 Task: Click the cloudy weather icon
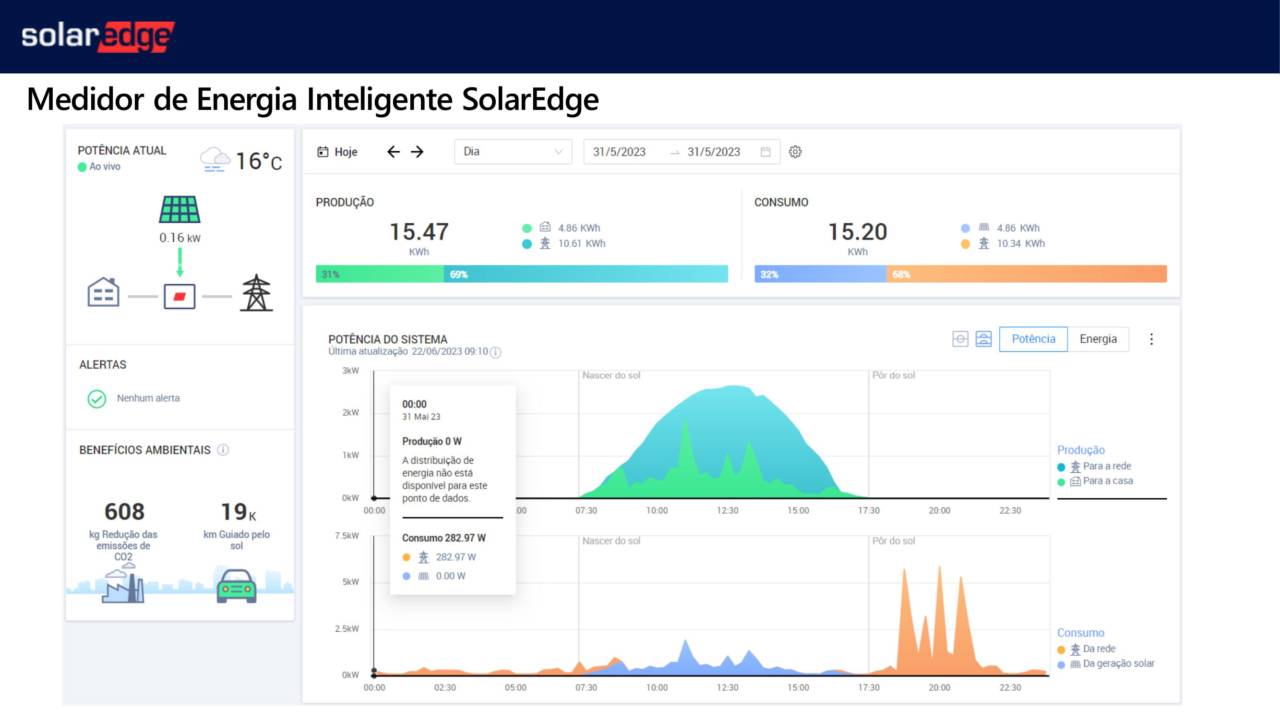click(x=214, y=159)
